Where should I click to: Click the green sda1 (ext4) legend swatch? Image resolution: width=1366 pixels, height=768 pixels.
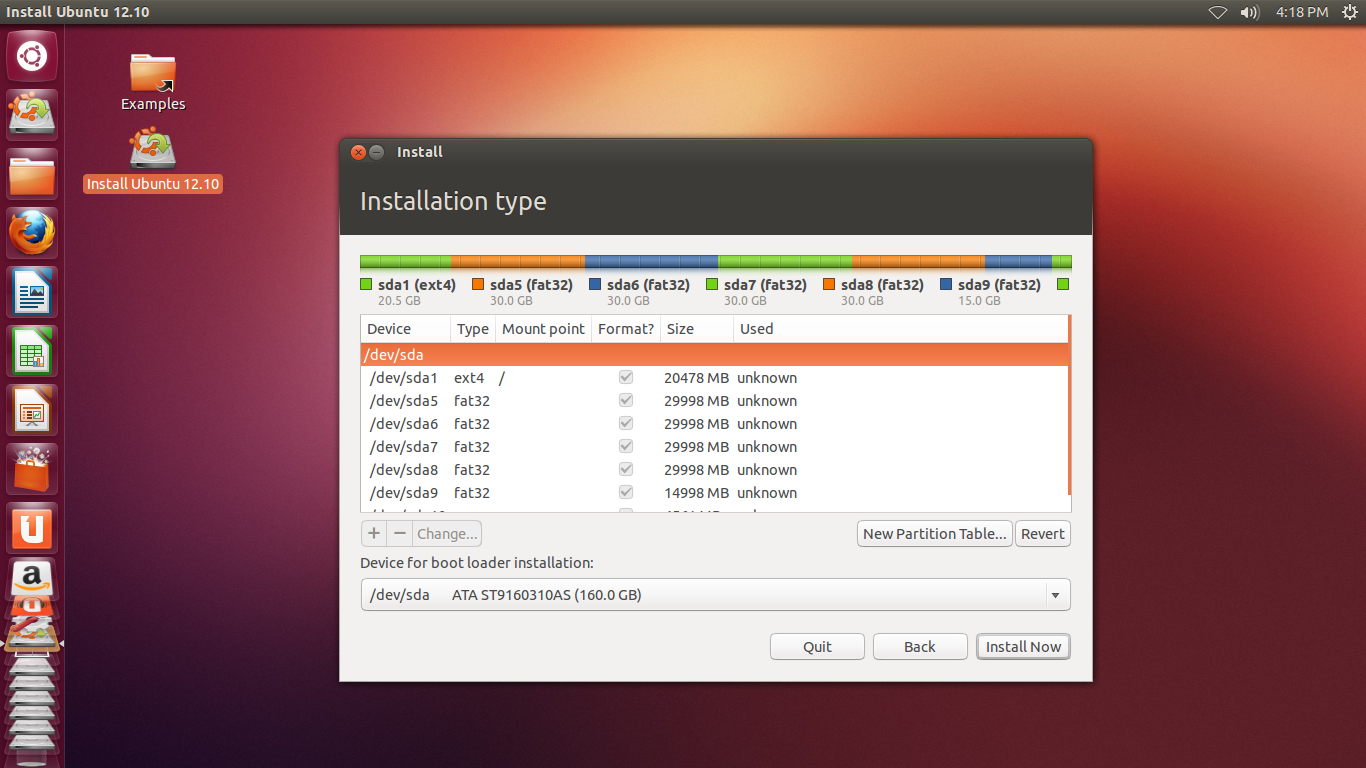coord(366,285)
